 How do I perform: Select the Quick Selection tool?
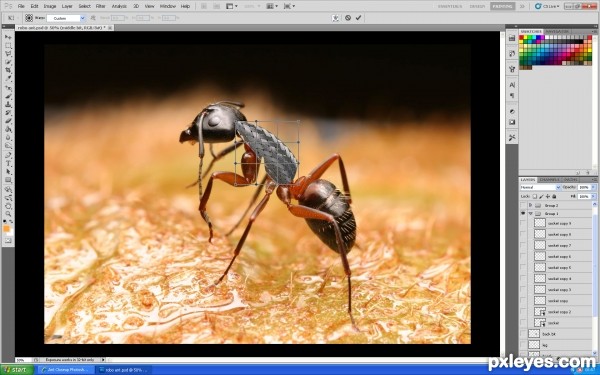pos(8,62)
